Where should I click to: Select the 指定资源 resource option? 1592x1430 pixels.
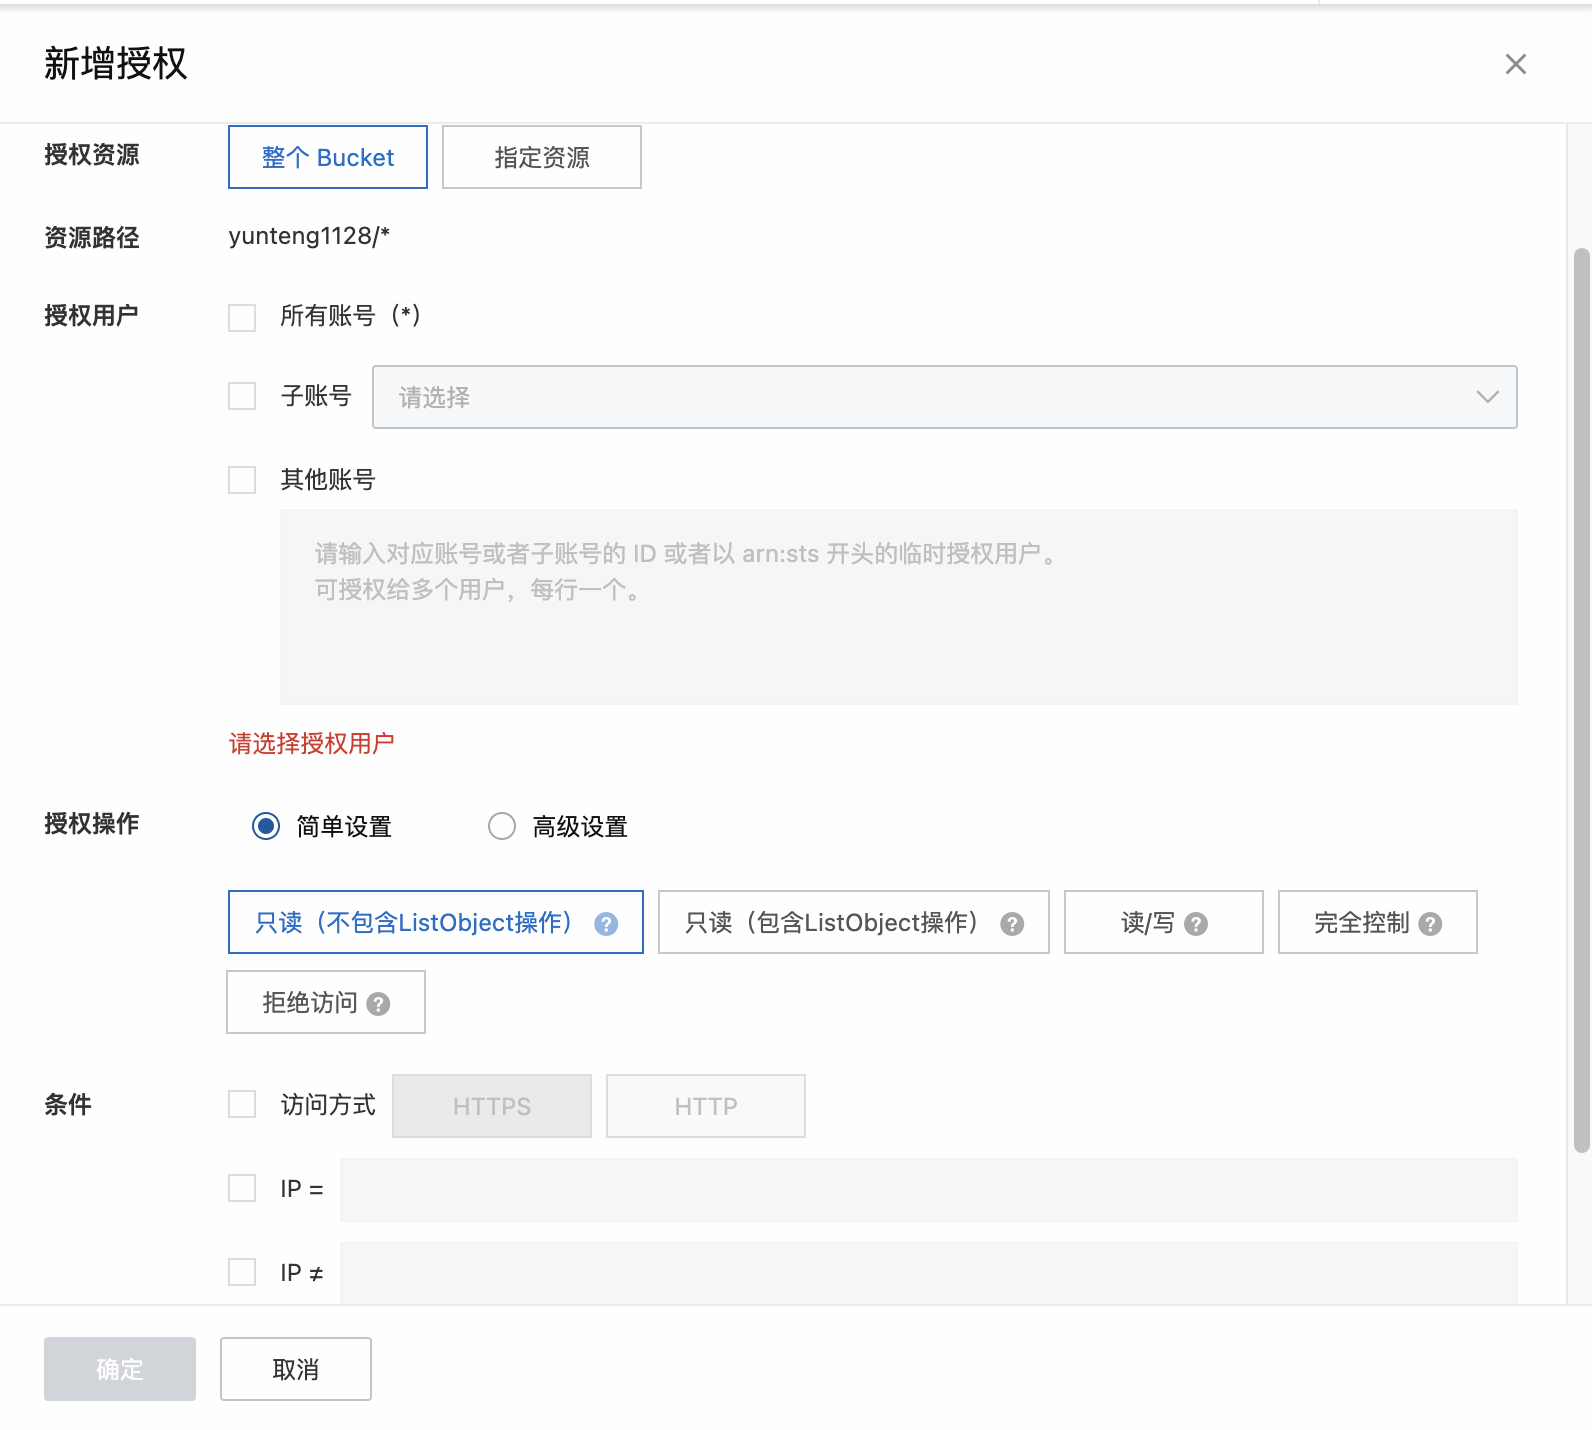tap(542, 157)
